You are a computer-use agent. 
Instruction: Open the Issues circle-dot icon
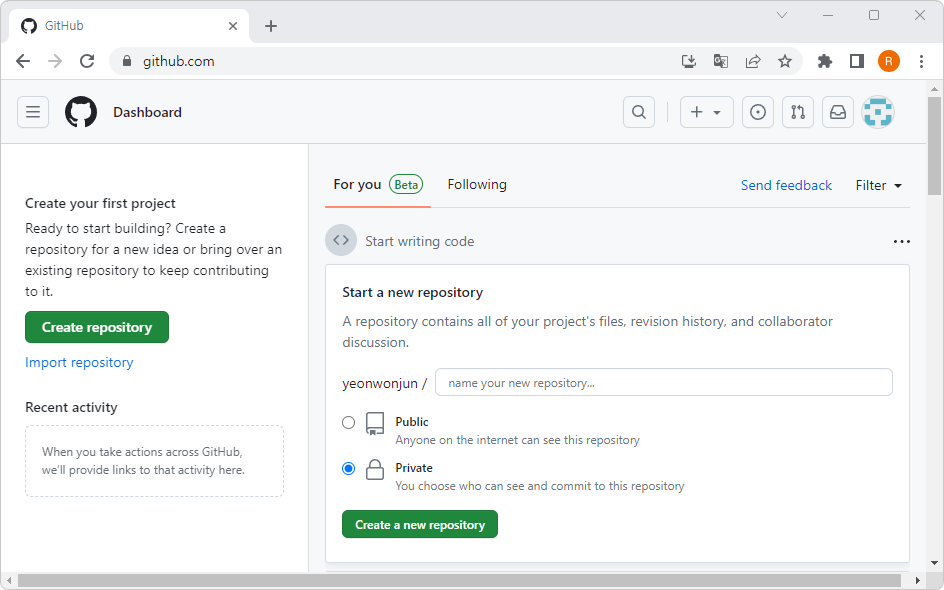click(x=758, y=112)
